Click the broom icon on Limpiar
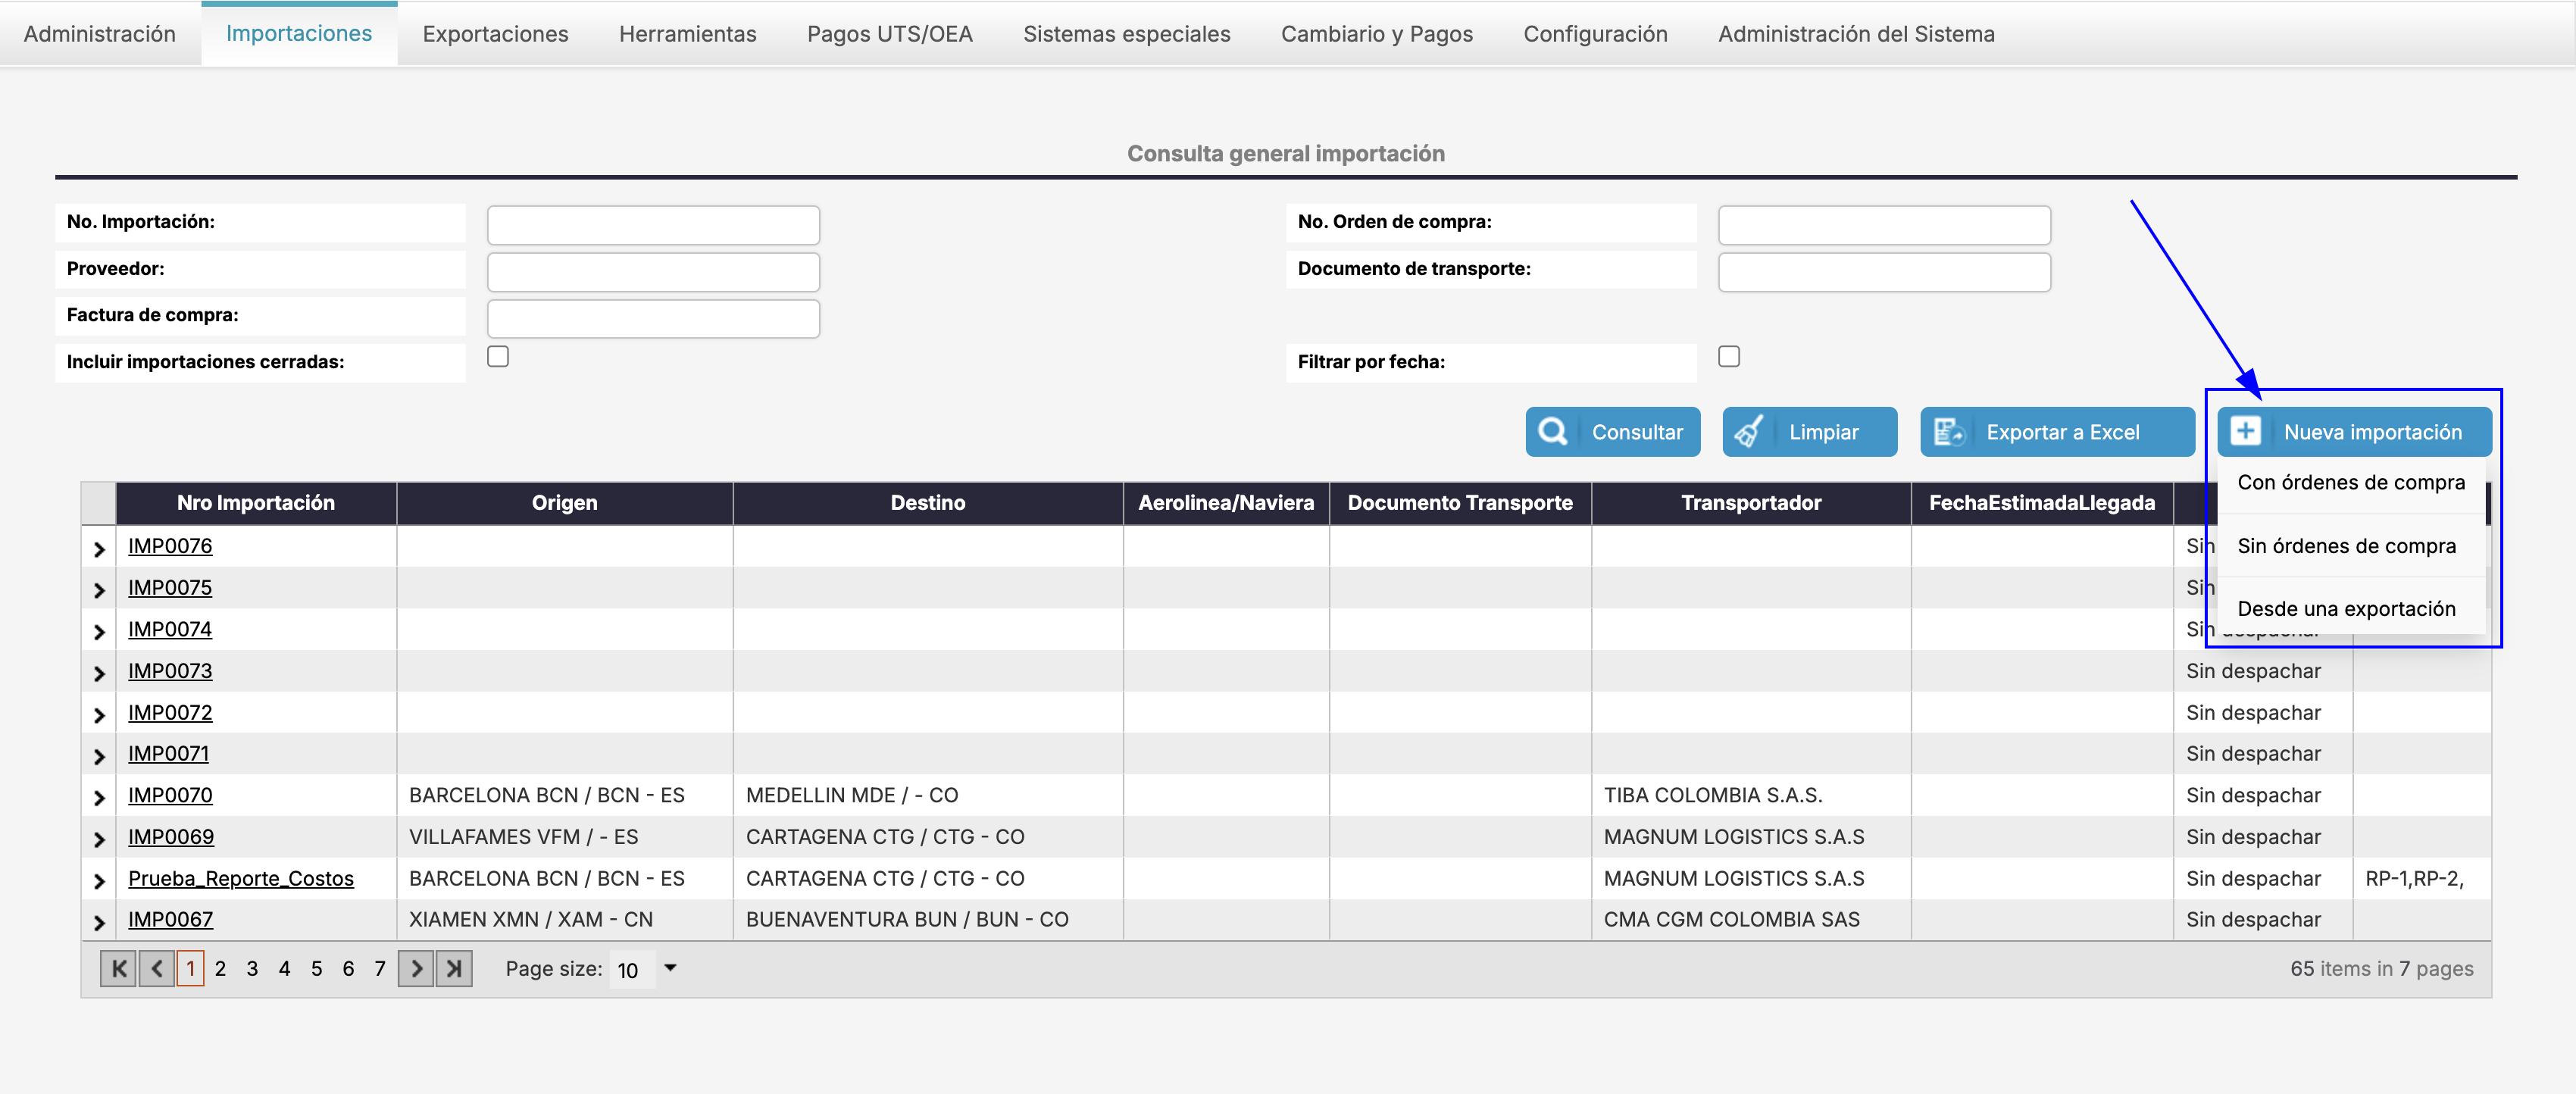Screen dimensions: 2576x1094 1748,432
